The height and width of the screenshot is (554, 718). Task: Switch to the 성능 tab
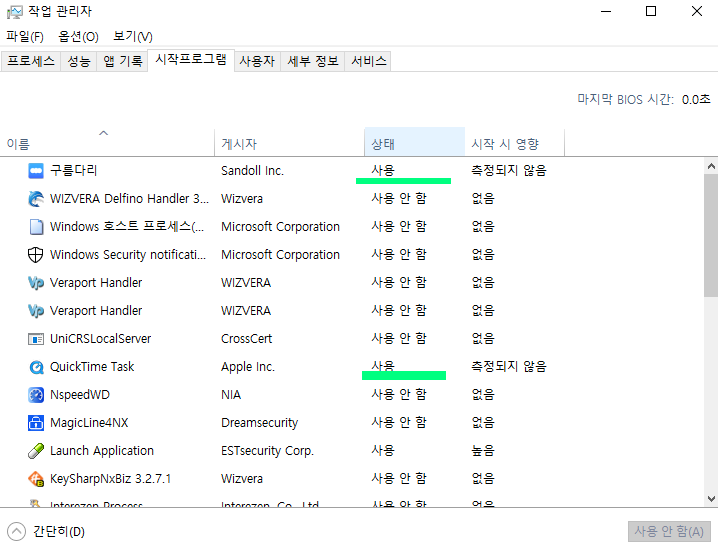[x=79, y=61]
